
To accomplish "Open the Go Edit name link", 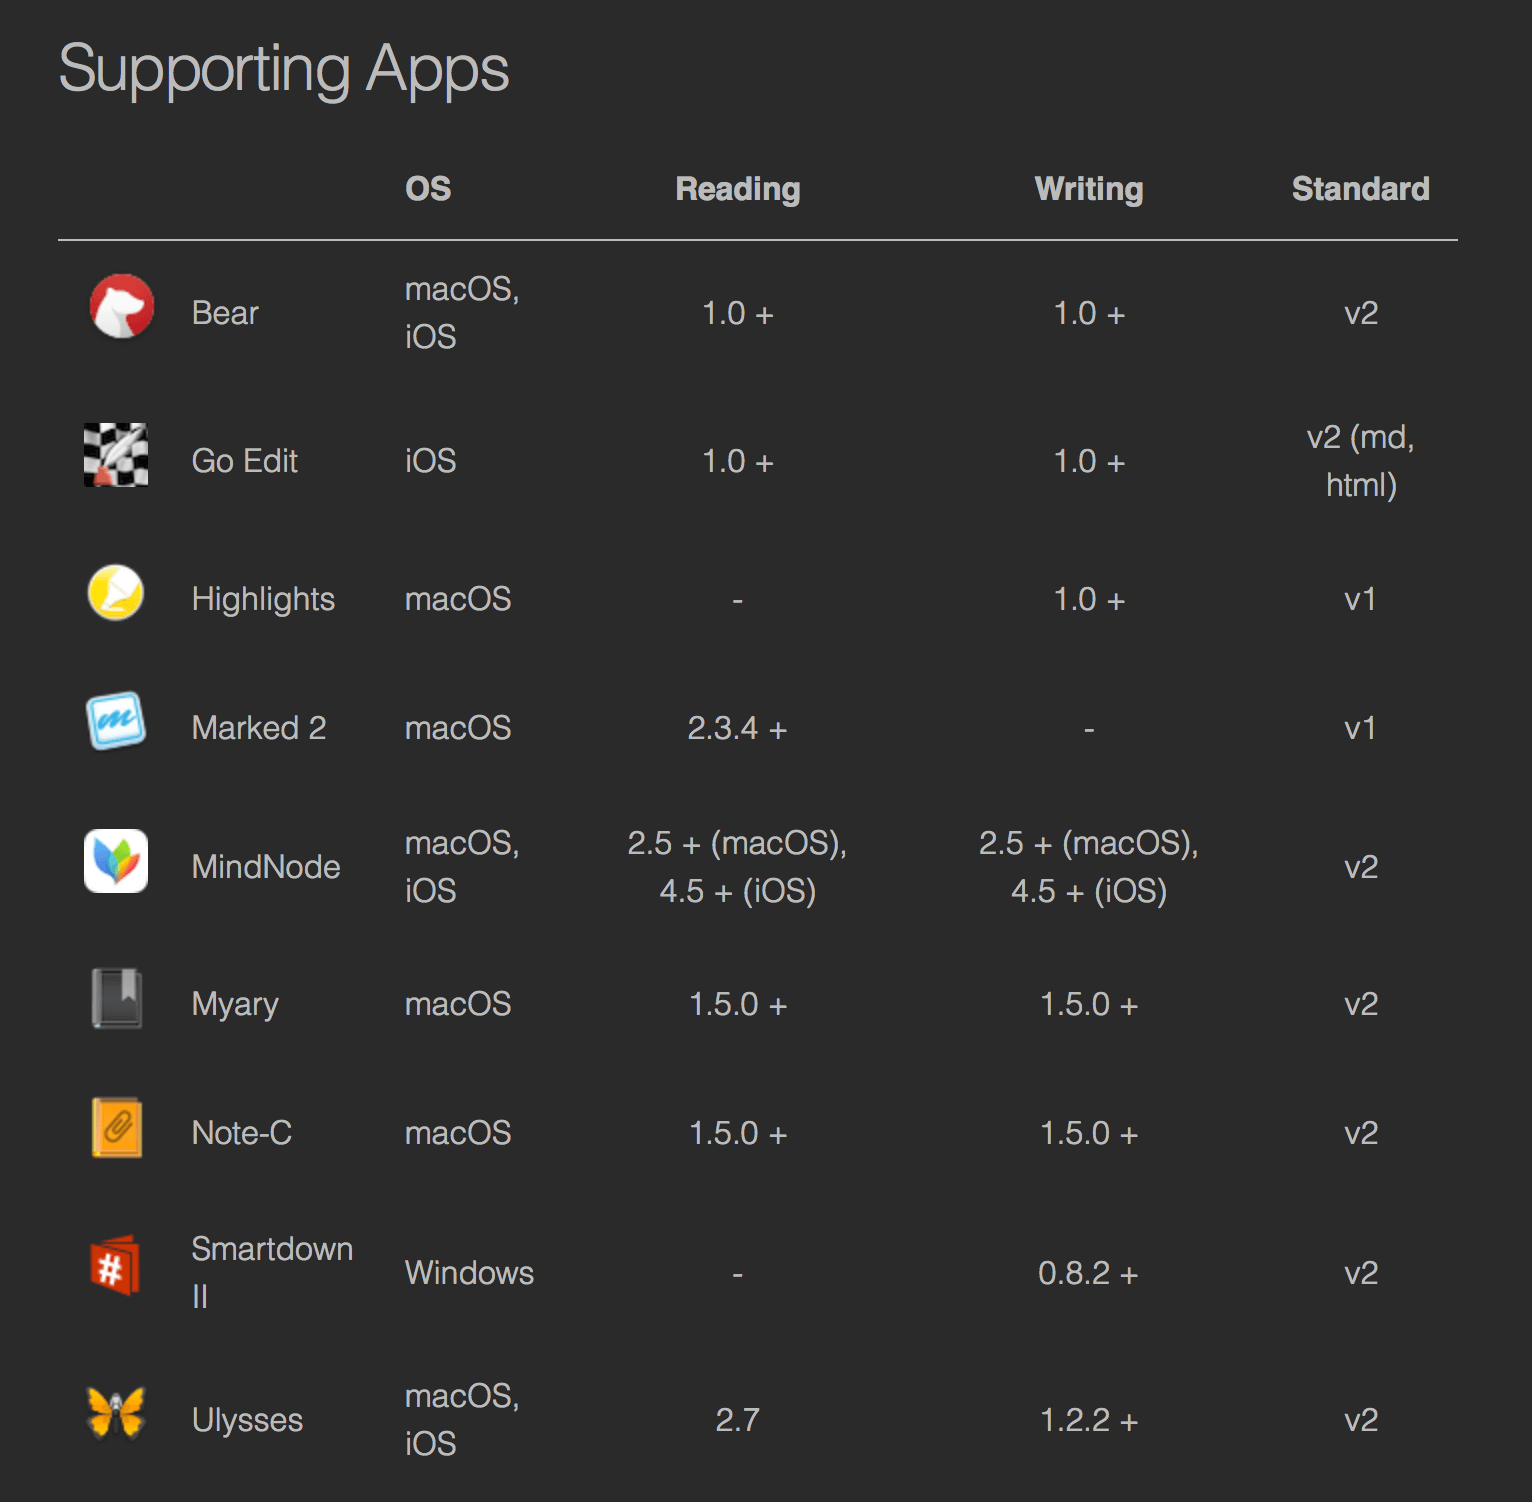I will (245, 461).
